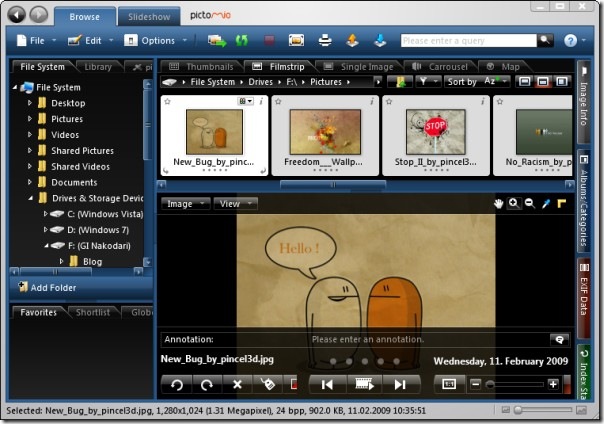Click the tag icon in bottom toolbar
The height and width of the screenshot is (424, 604).
click(x=268, y=384)
